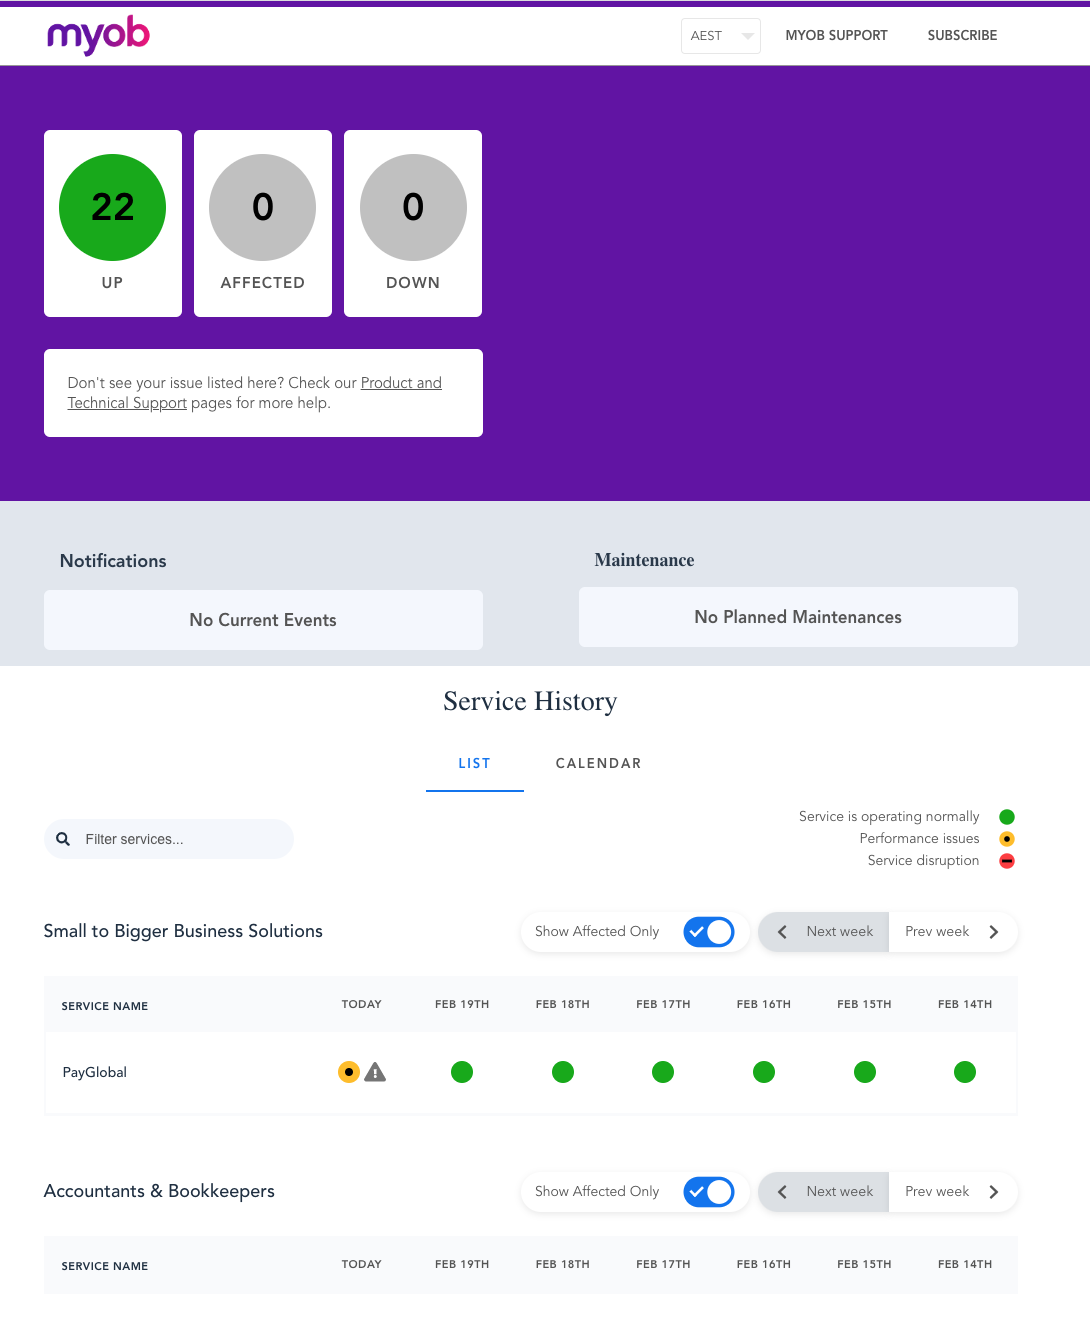Switch to the List tab
Viewport: 1090px width, 1335px height.
pos(474,763)
